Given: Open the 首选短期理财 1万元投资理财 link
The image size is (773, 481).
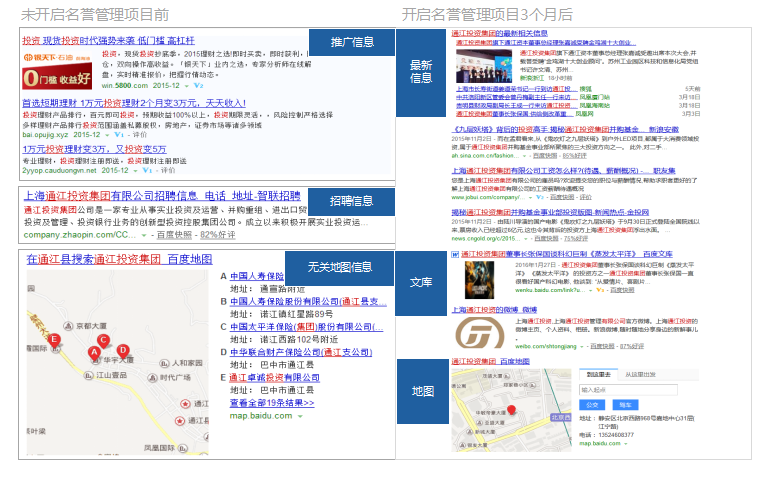Looking at the screenshot, I should point(134,103).
